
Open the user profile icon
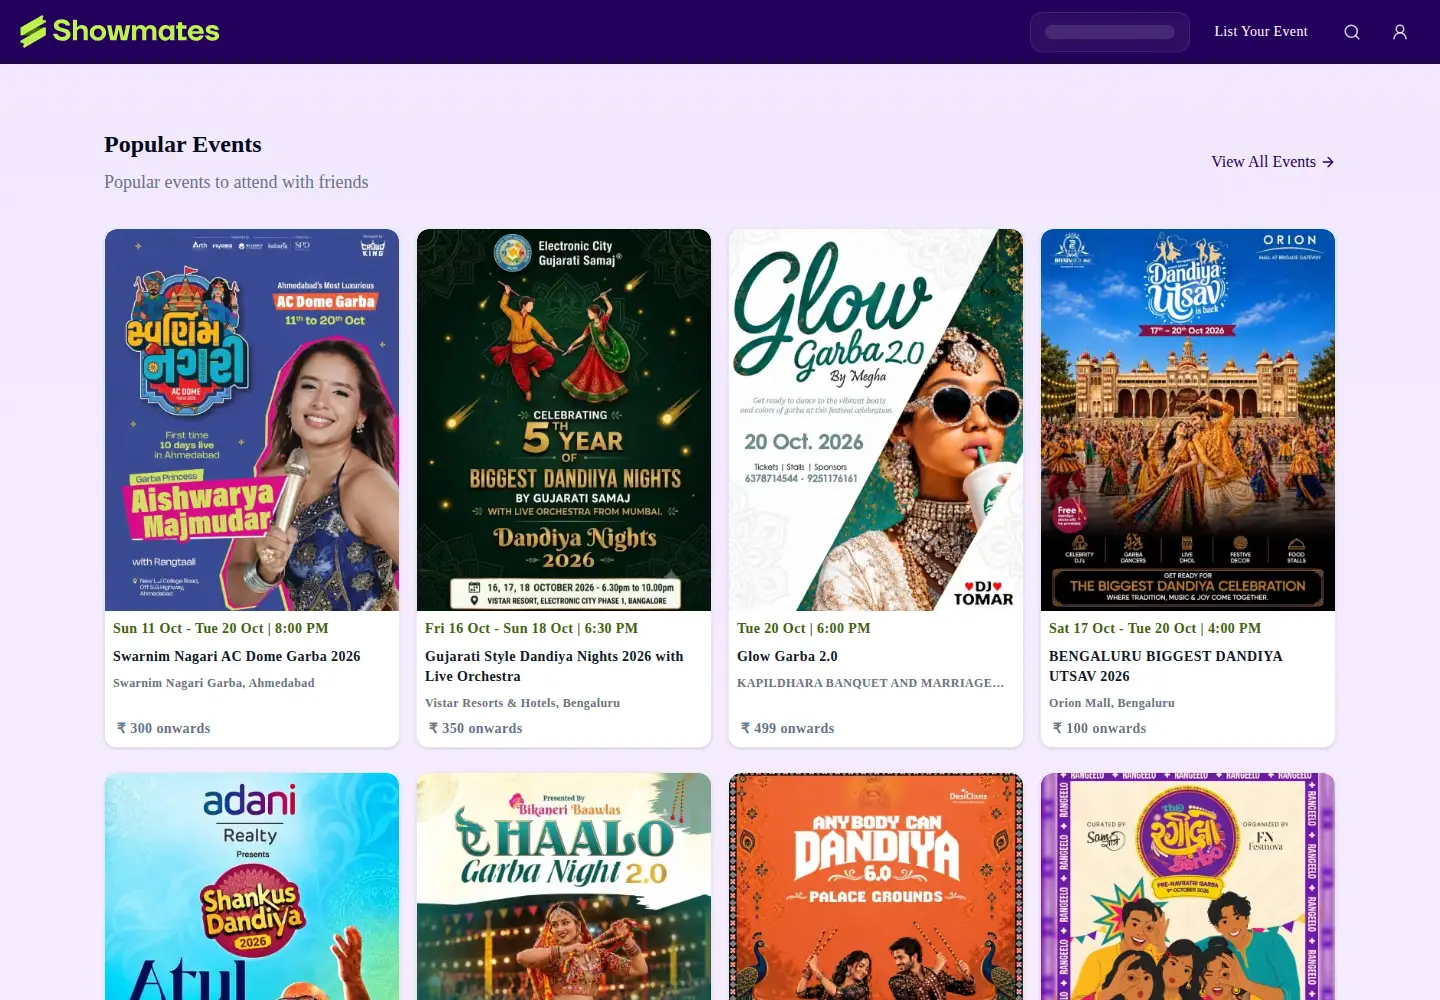tap(1400, 32)
